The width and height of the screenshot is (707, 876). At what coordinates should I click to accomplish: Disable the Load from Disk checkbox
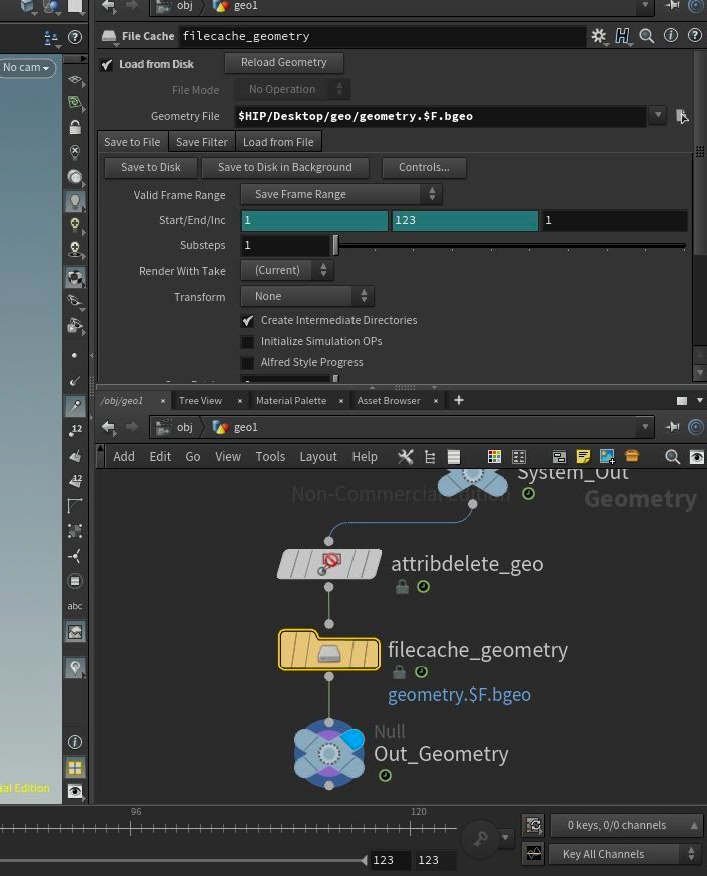107,64
